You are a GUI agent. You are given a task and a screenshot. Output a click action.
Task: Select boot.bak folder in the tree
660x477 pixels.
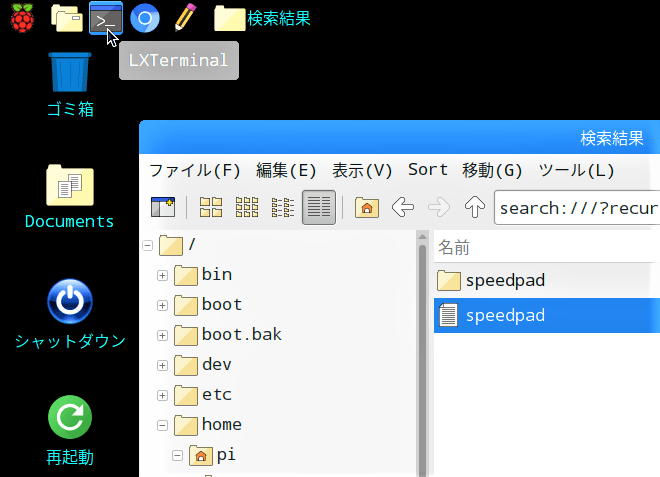click(228, 335)
